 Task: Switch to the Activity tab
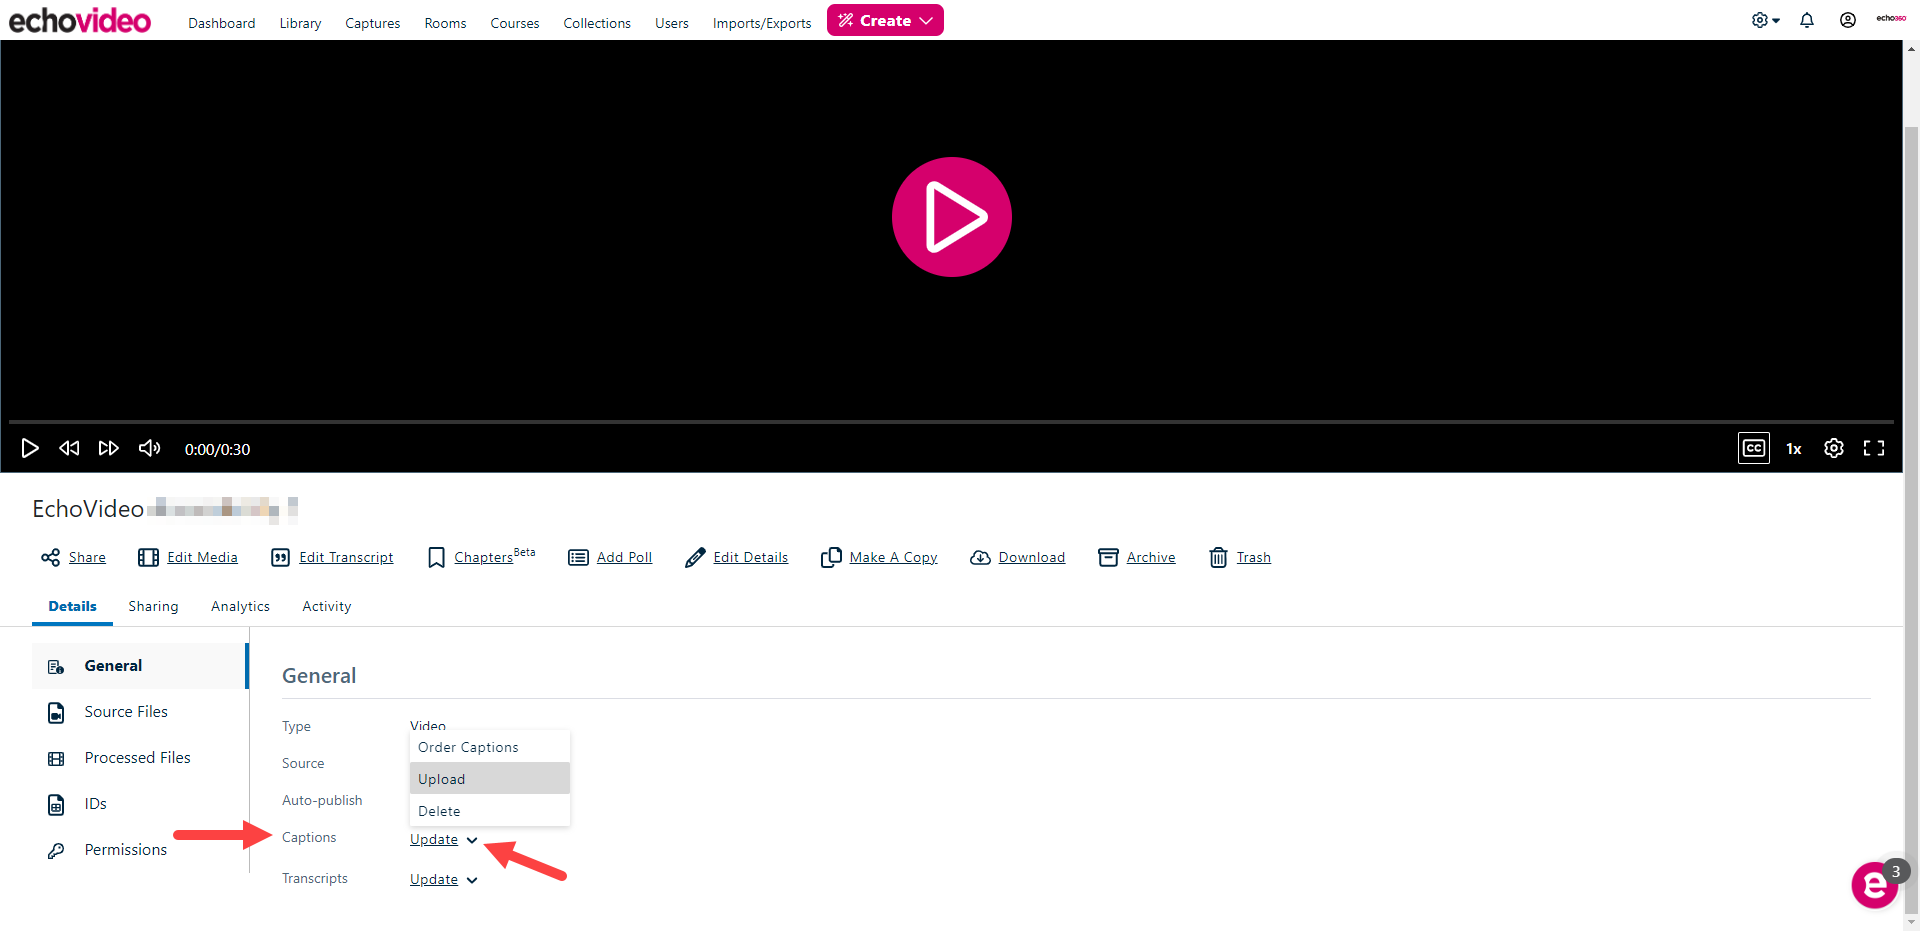[x=326, y=606]
